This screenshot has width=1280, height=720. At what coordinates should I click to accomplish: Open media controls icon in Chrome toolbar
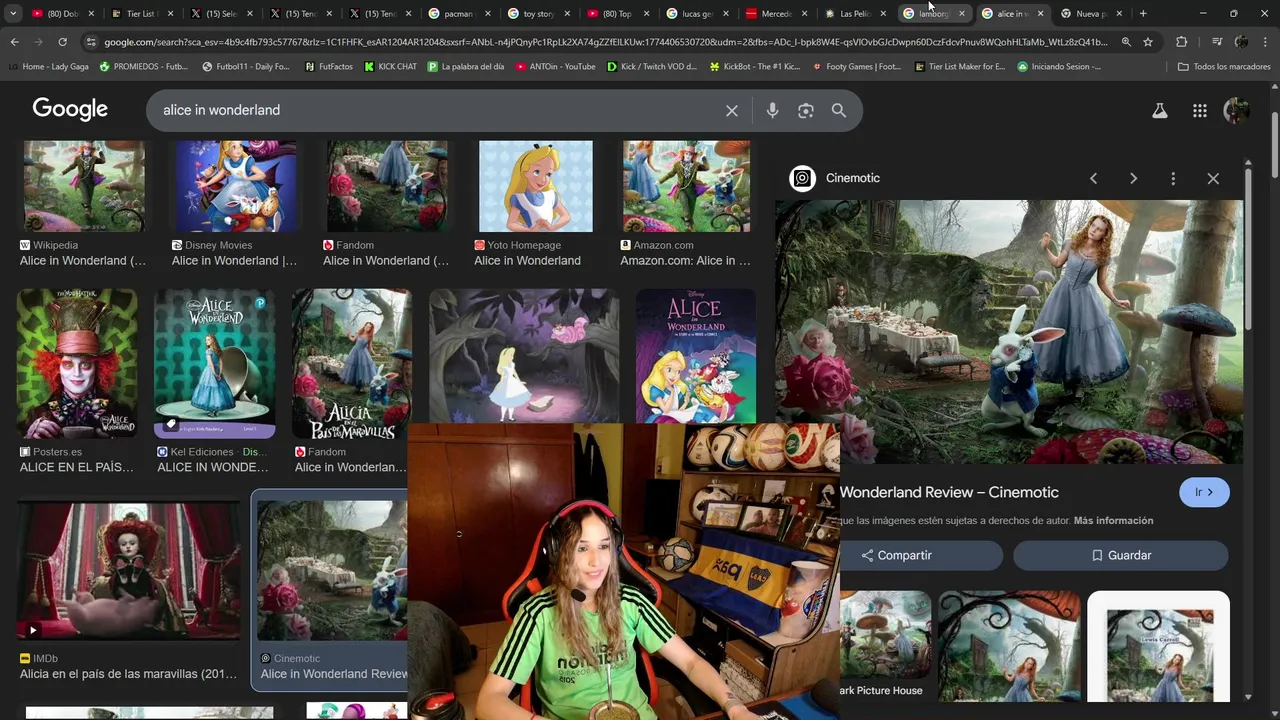point(1216,42)
